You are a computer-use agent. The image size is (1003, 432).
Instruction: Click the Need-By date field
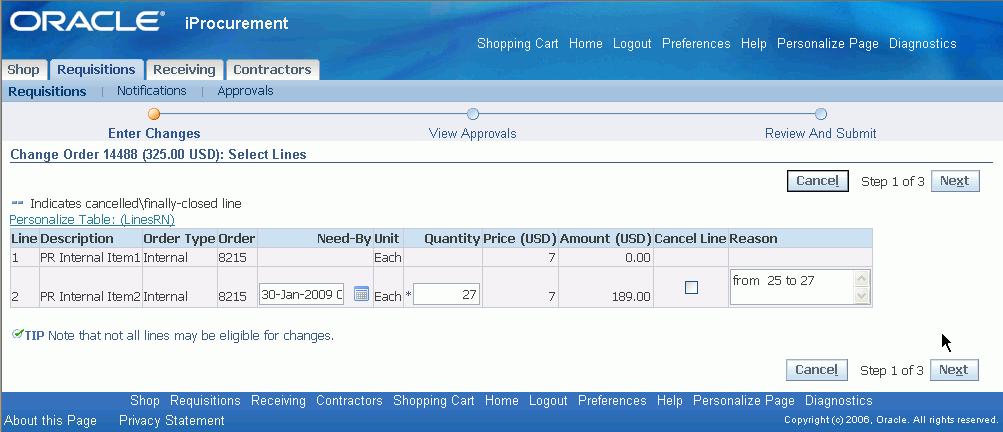pyautogui.click(x=301, y=295)
